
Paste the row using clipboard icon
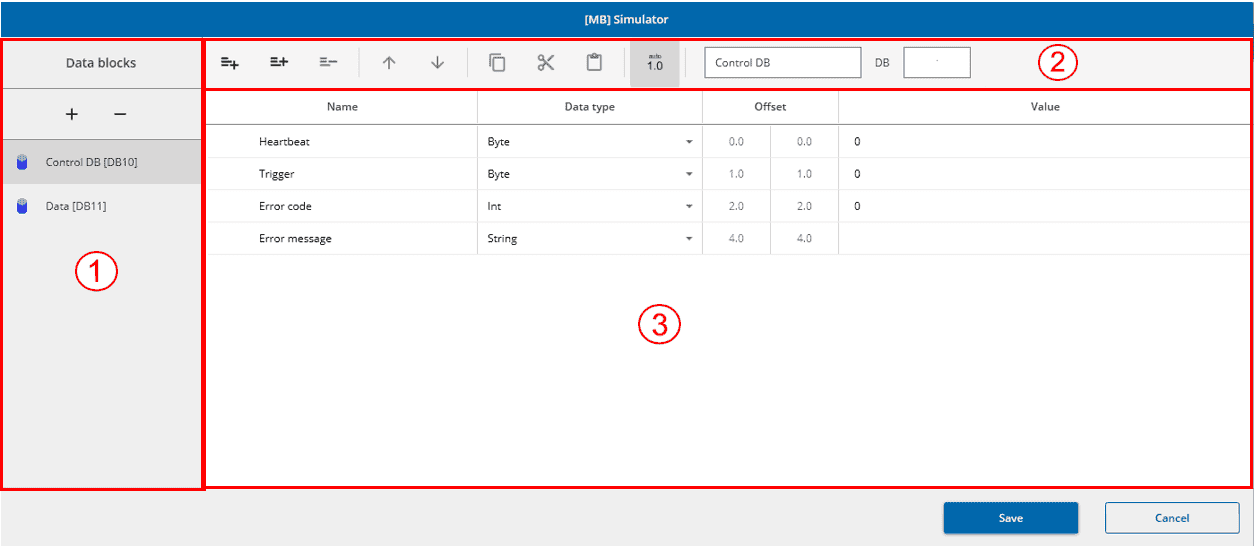point(594,62)
